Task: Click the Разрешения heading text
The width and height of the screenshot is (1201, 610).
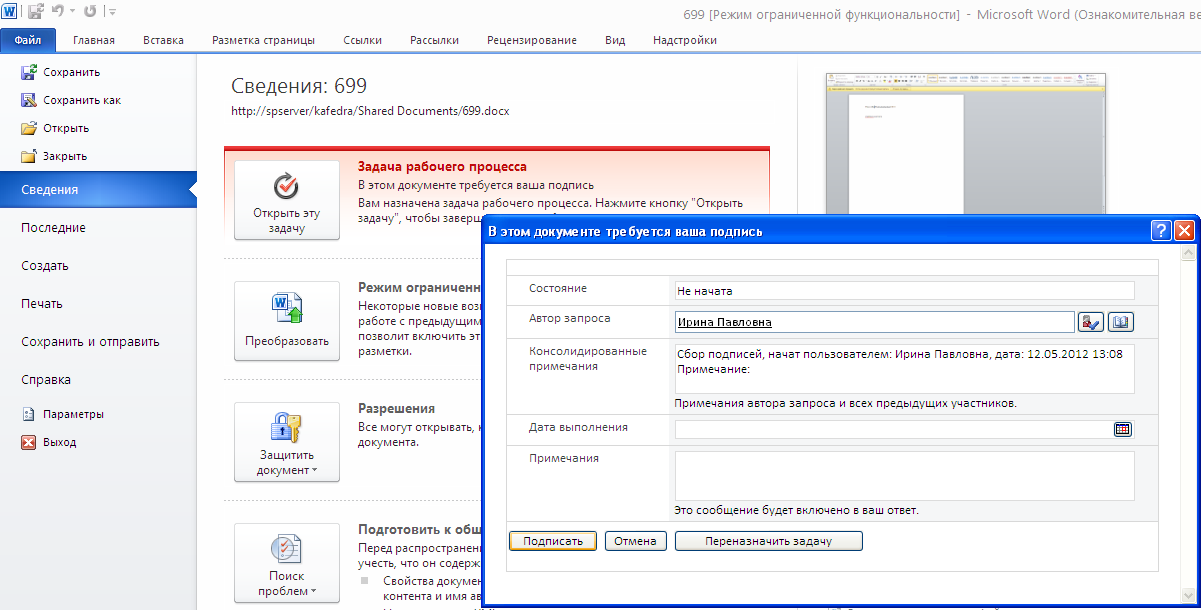Action: point(397,409)
